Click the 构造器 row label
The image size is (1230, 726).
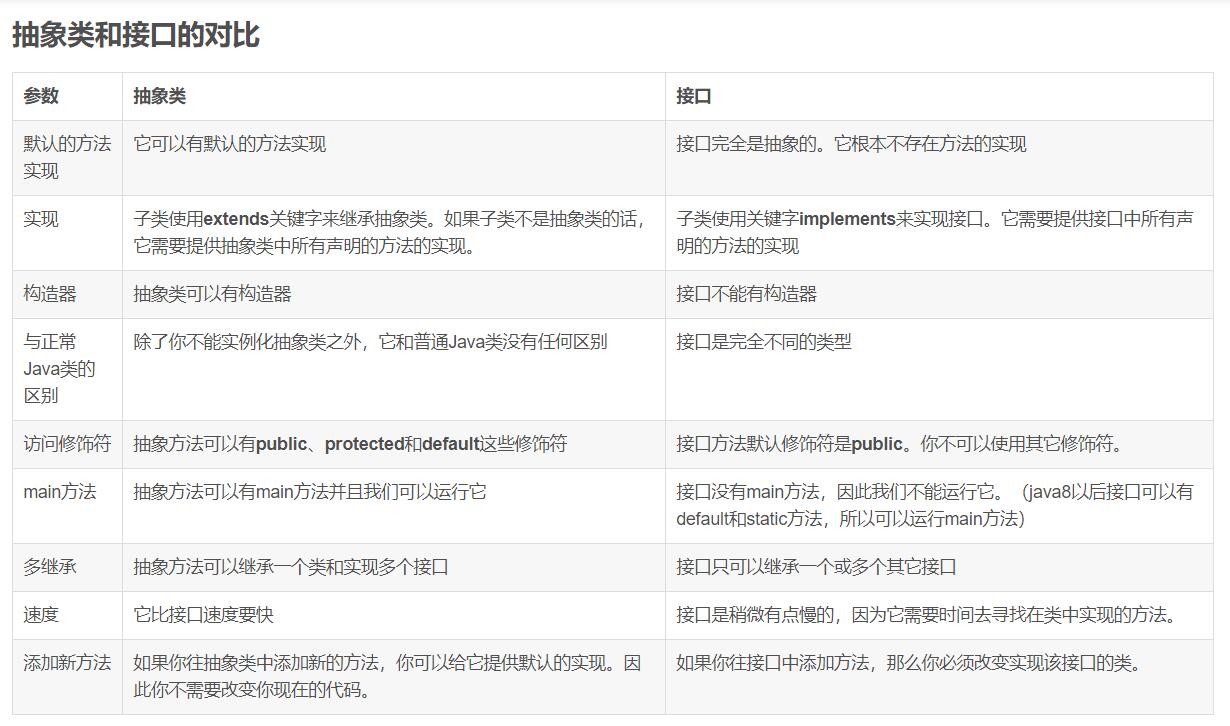pyautogui.click(x=68, y=294)
